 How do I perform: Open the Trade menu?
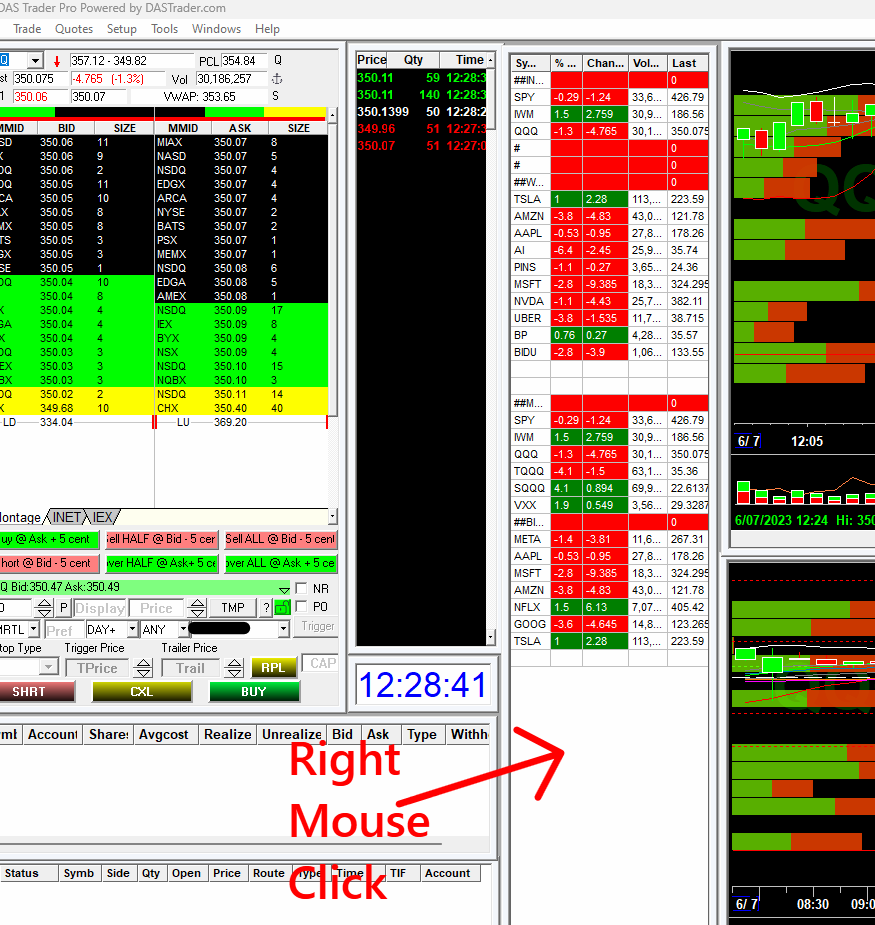point(27,29)
